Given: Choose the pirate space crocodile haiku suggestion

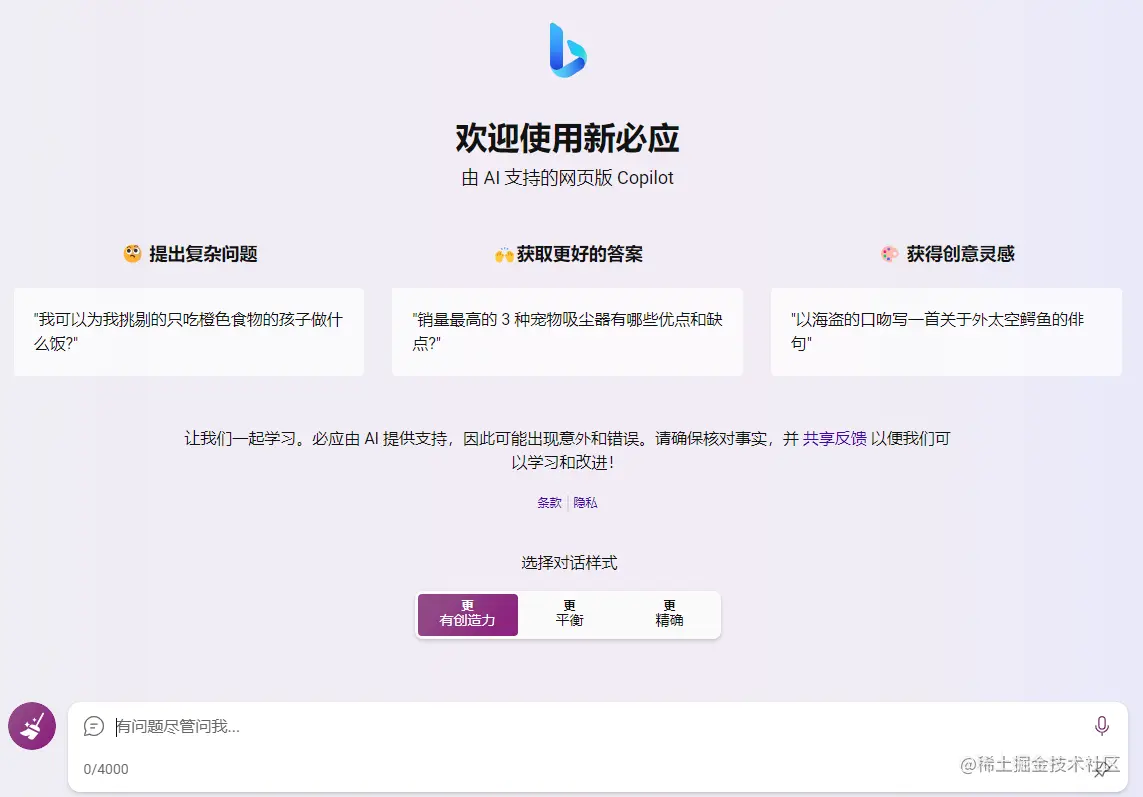Looking at the screenshot, I should [x=946, y=332].
